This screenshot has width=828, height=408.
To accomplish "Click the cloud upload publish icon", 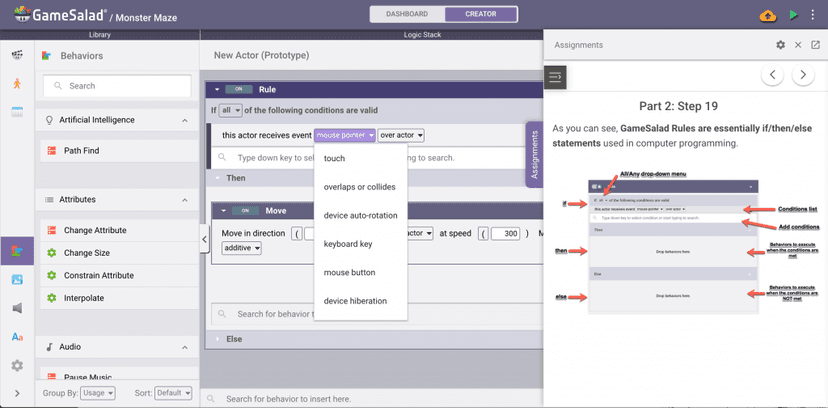I will click(x=768, y=16).
